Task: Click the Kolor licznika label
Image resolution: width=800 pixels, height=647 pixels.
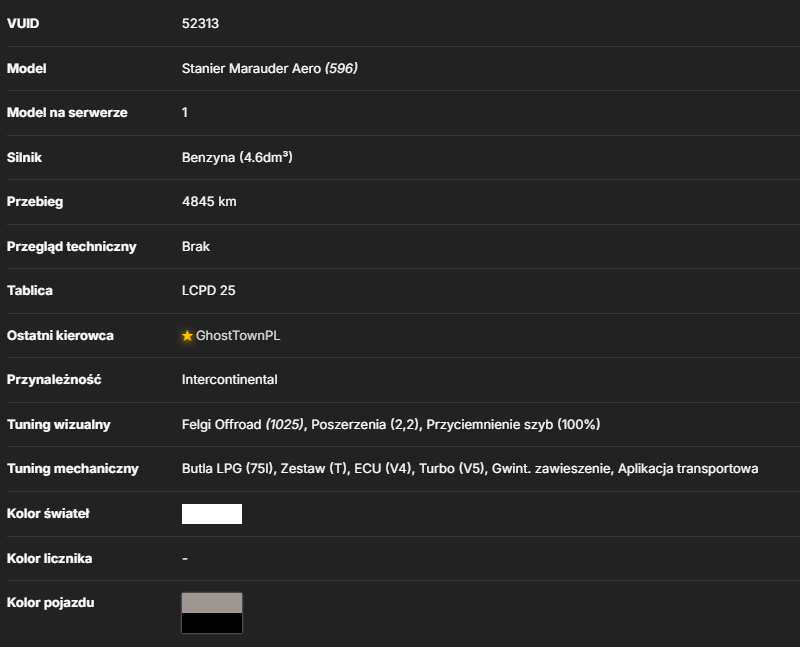Action: (x=49, y=559)
